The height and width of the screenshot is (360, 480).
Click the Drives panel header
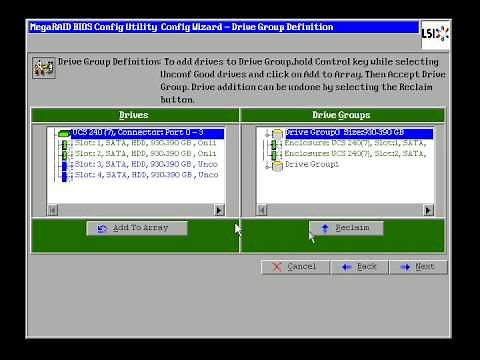point(135,115)
